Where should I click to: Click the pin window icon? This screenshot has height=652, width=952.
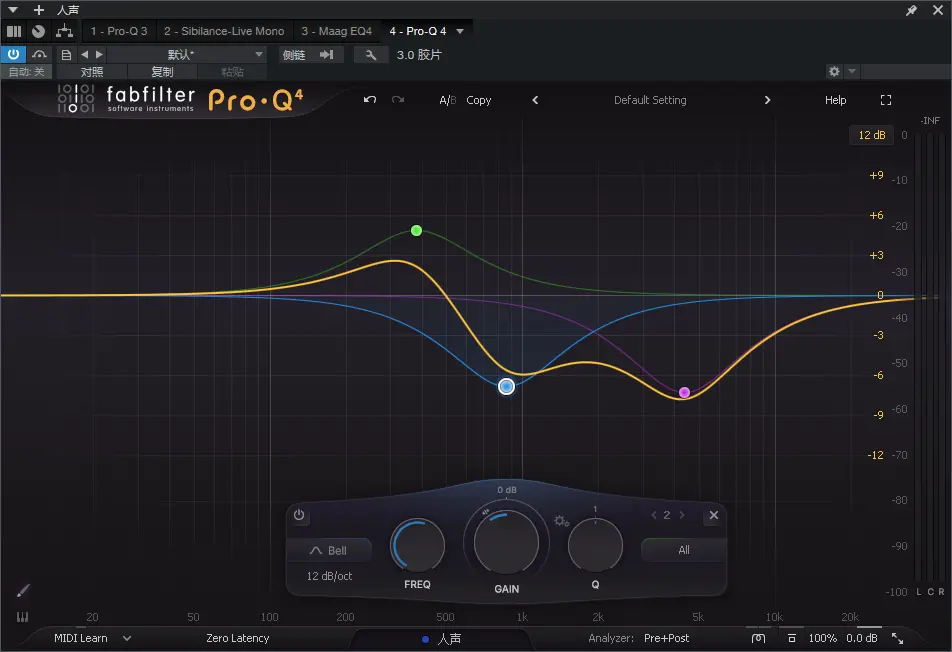point(911,10)
